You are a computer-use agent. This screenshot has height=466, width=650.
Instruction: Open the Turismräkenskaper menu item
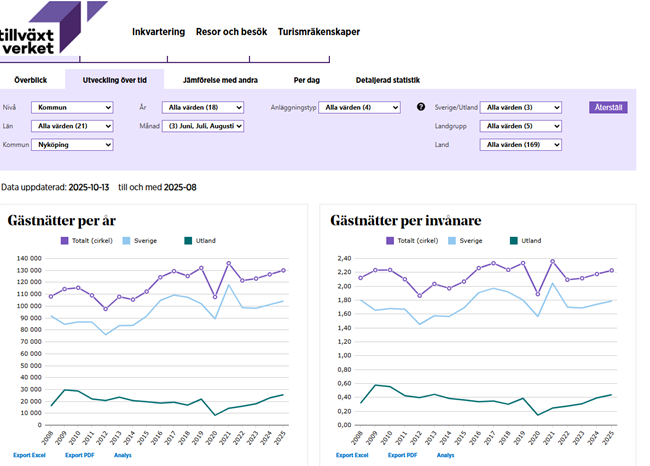tap(318, 32)
